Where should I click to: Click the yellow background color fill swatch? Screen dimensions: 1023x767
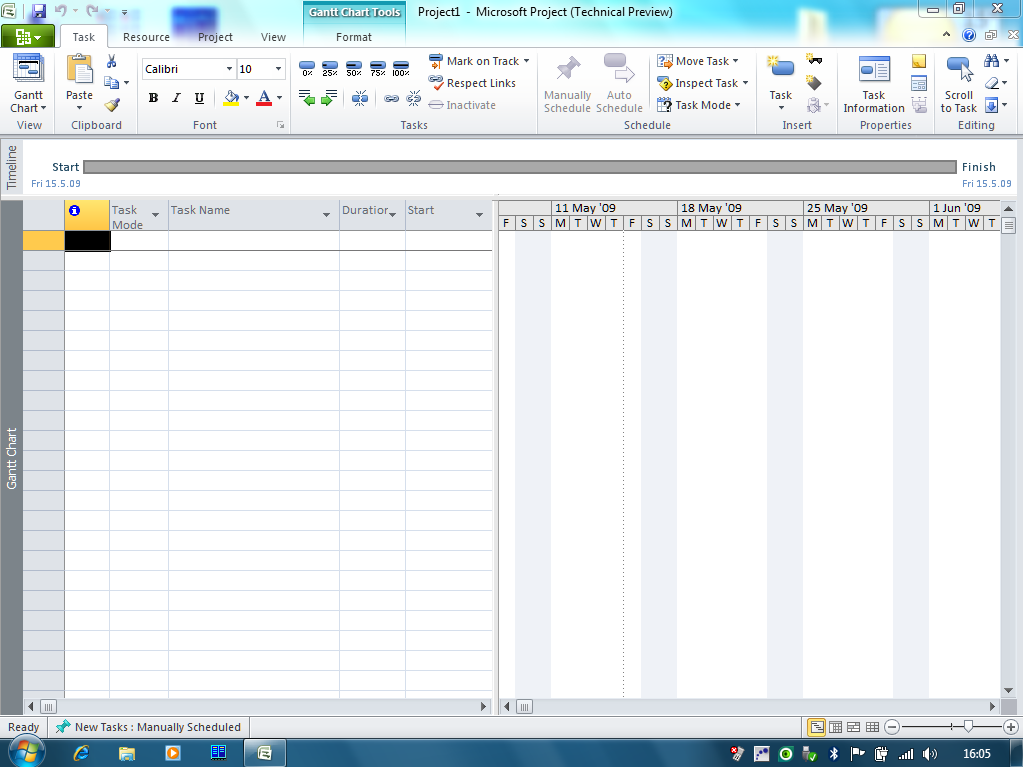(x=231, y=98)
